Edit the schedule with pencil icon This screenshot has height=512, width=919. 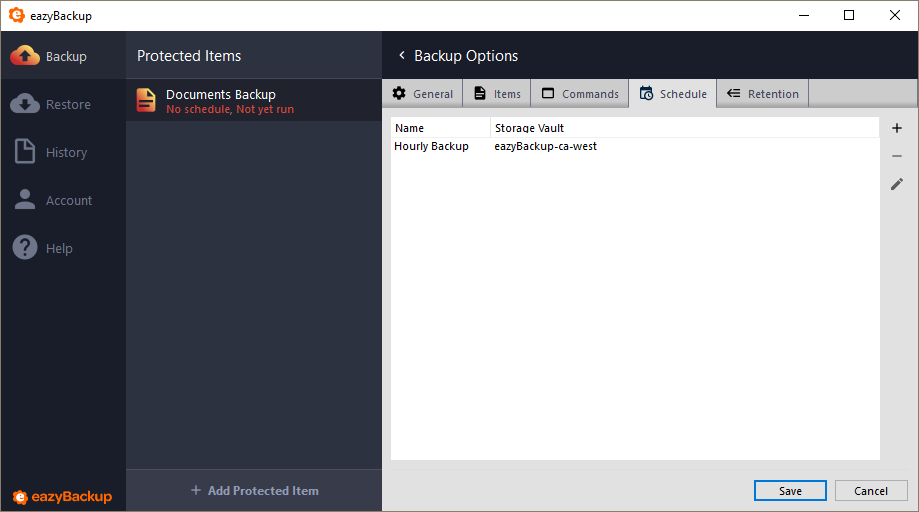[897, 184]
